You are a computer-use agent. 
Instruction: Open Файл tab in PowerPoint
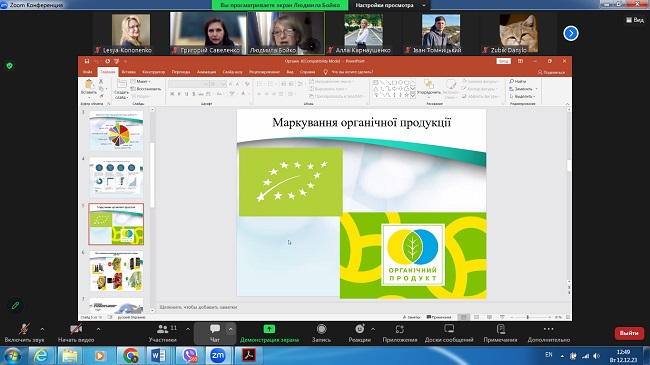(87, 72)
